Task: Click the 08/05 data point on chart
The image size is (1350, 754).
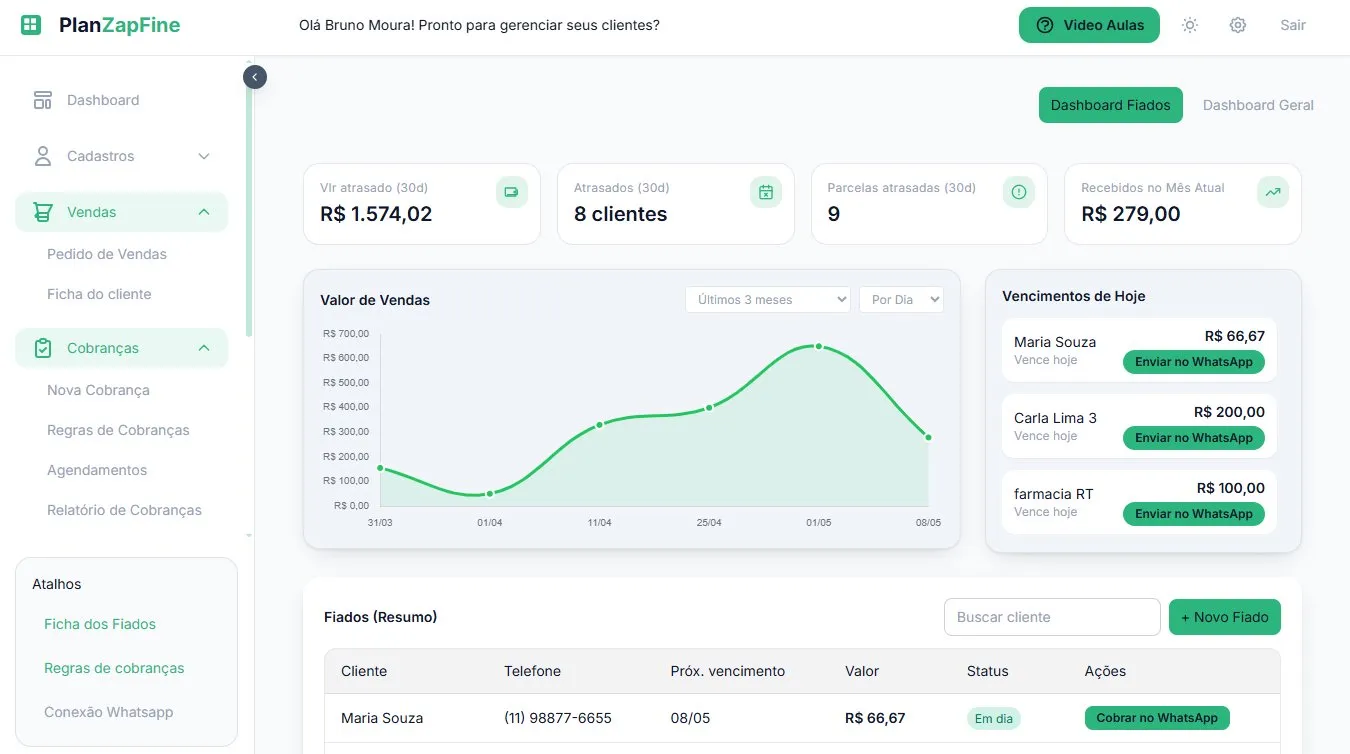Action: [928, 437]
